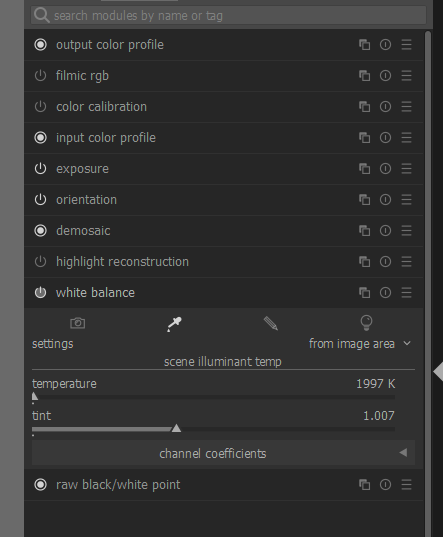This screenshot has width=443, height=537.
Task: Open the multiple instances icon for exposure
Action: 365,169
